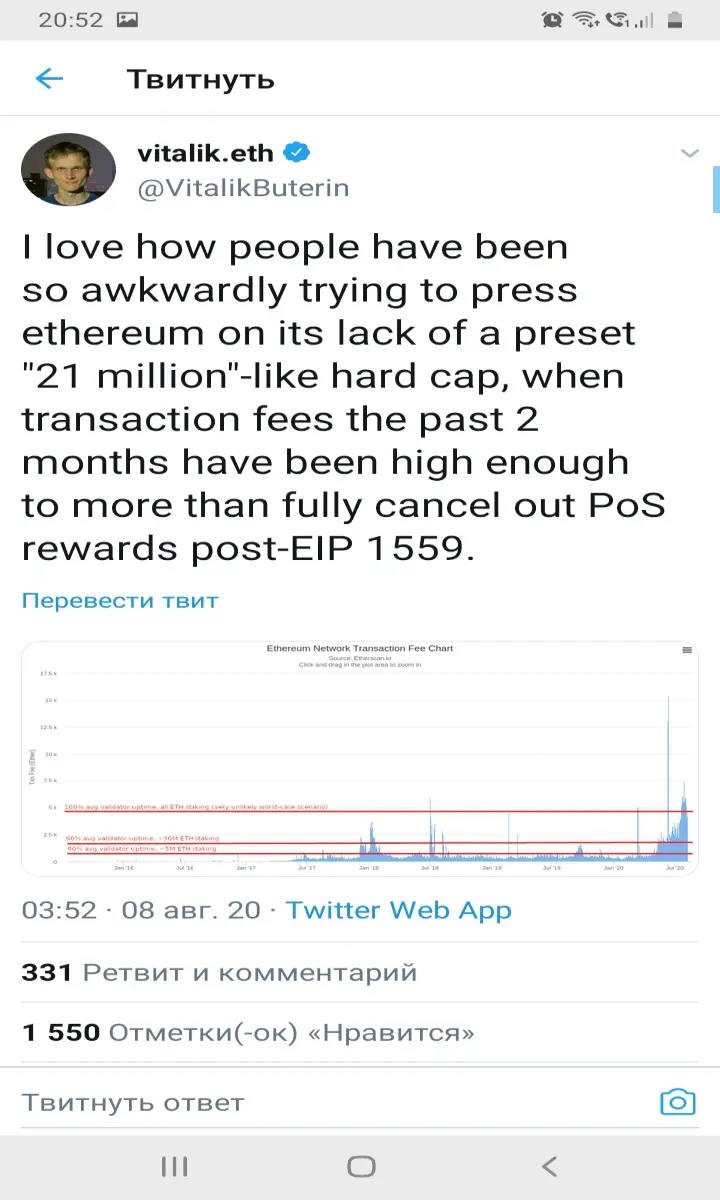
Task: Tap Android navigation back button
Action: click(548, 1166)
